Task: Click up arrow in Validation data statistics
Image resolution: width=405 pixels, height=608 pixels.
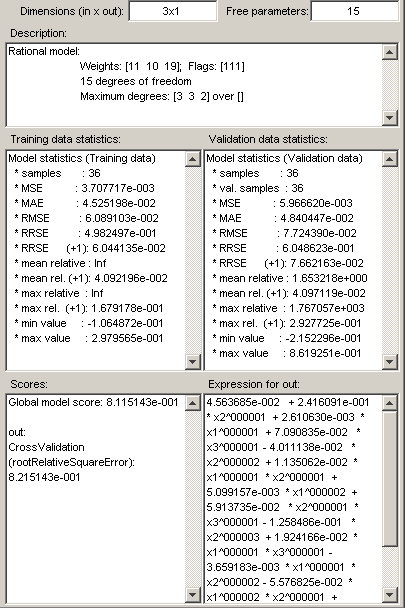Action: pos(390,159)
